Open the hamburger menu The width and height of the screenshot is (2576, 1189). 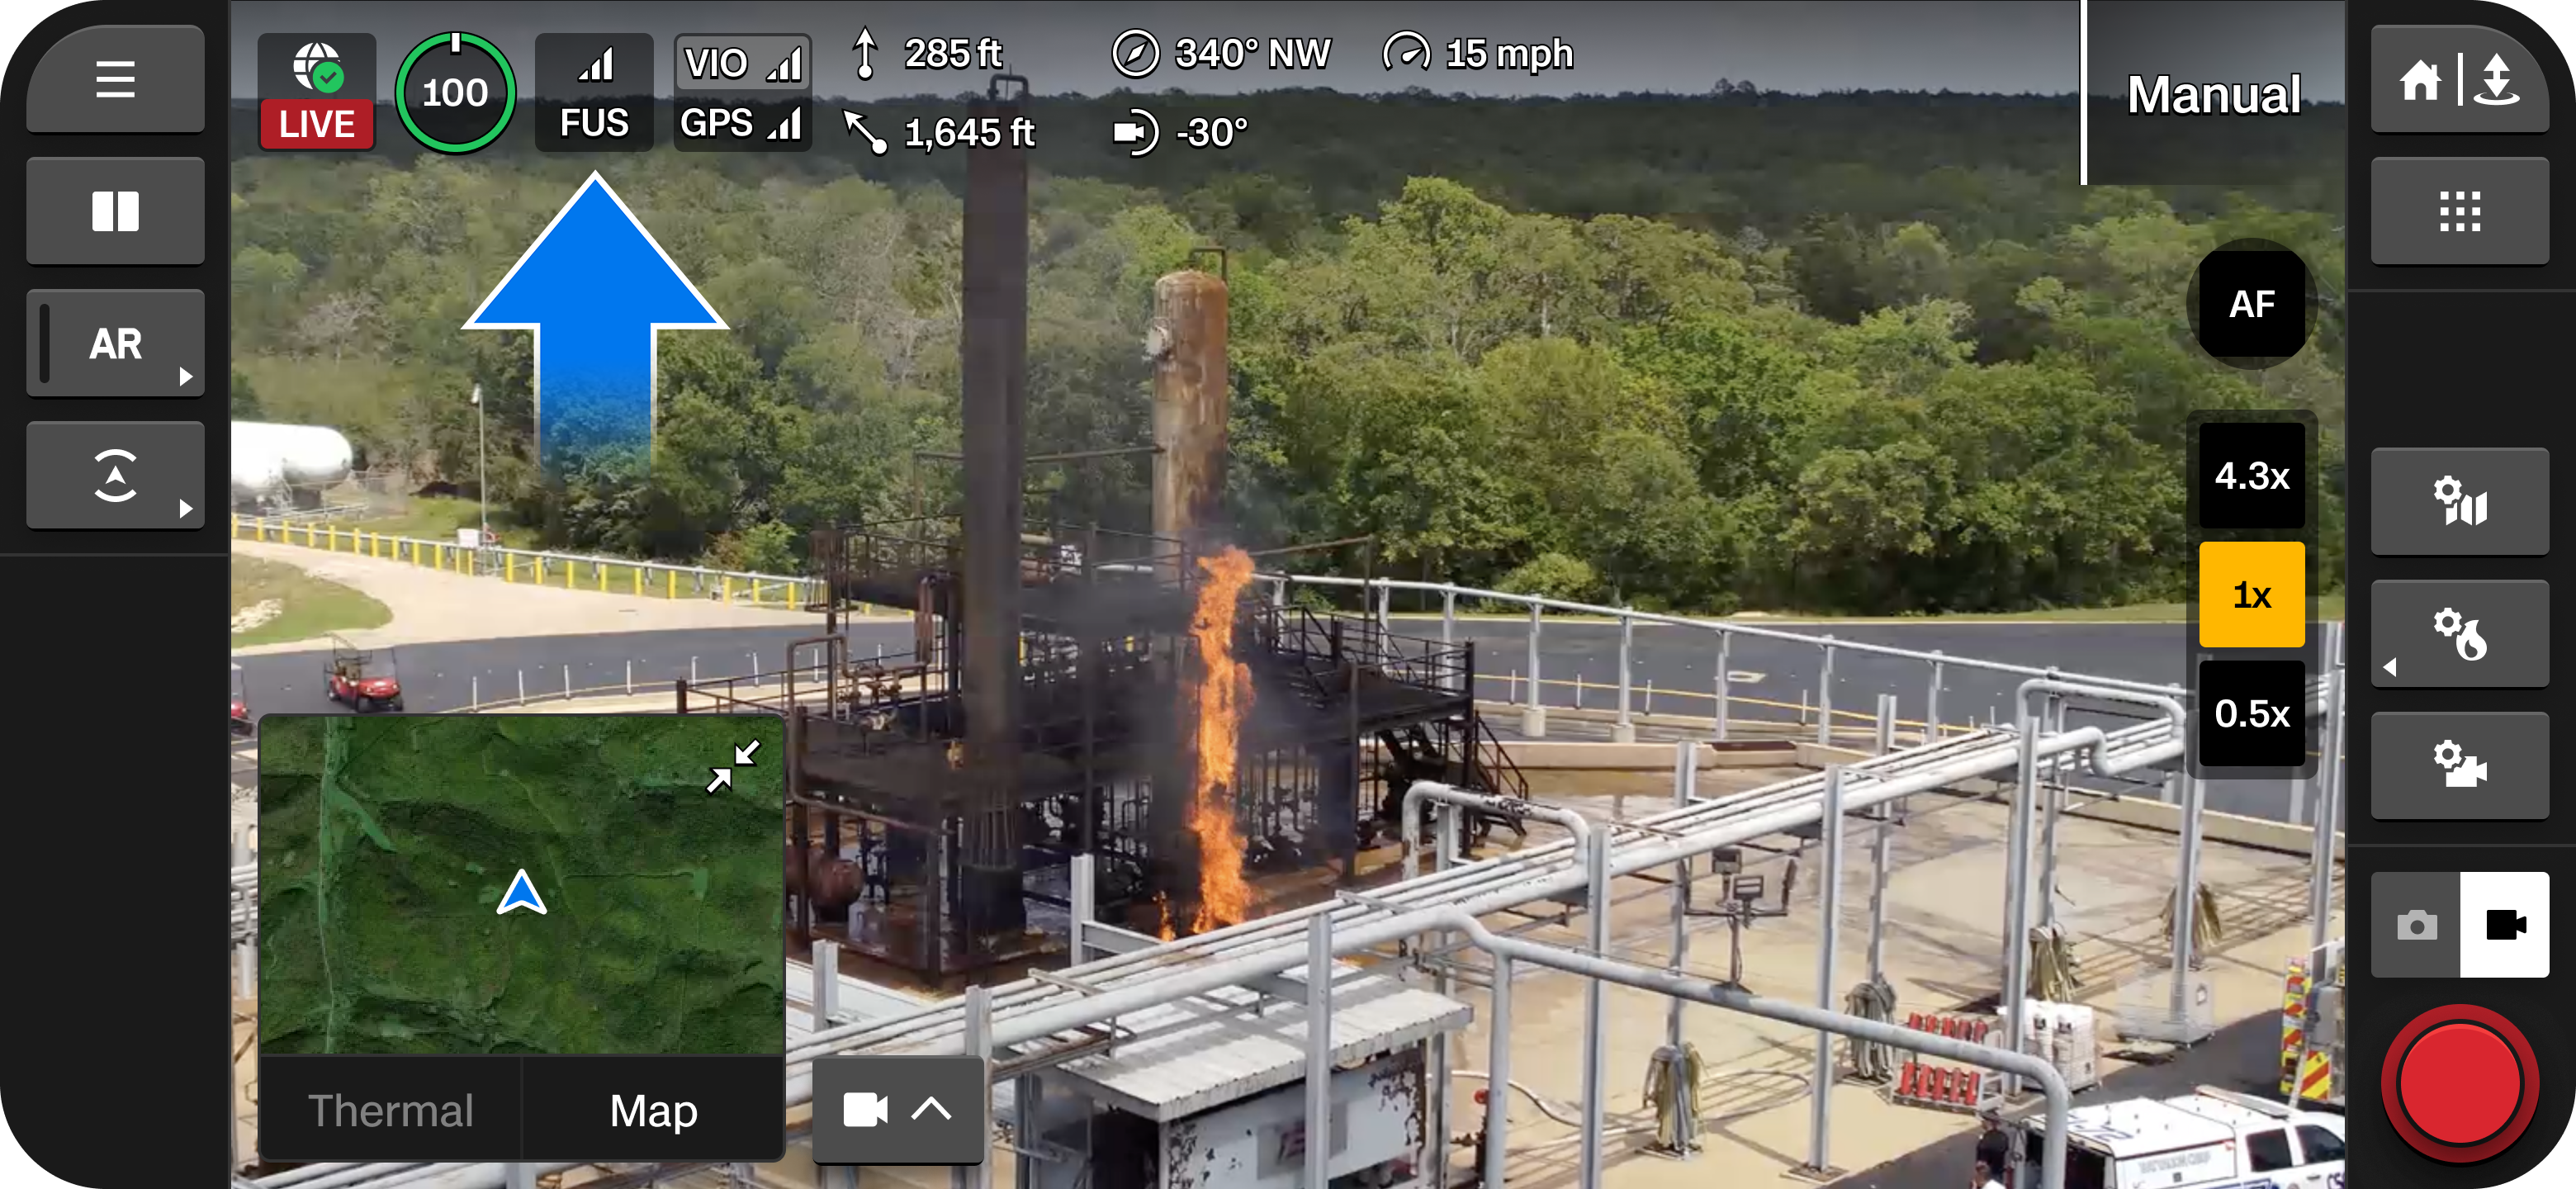(x=115, y=79)
